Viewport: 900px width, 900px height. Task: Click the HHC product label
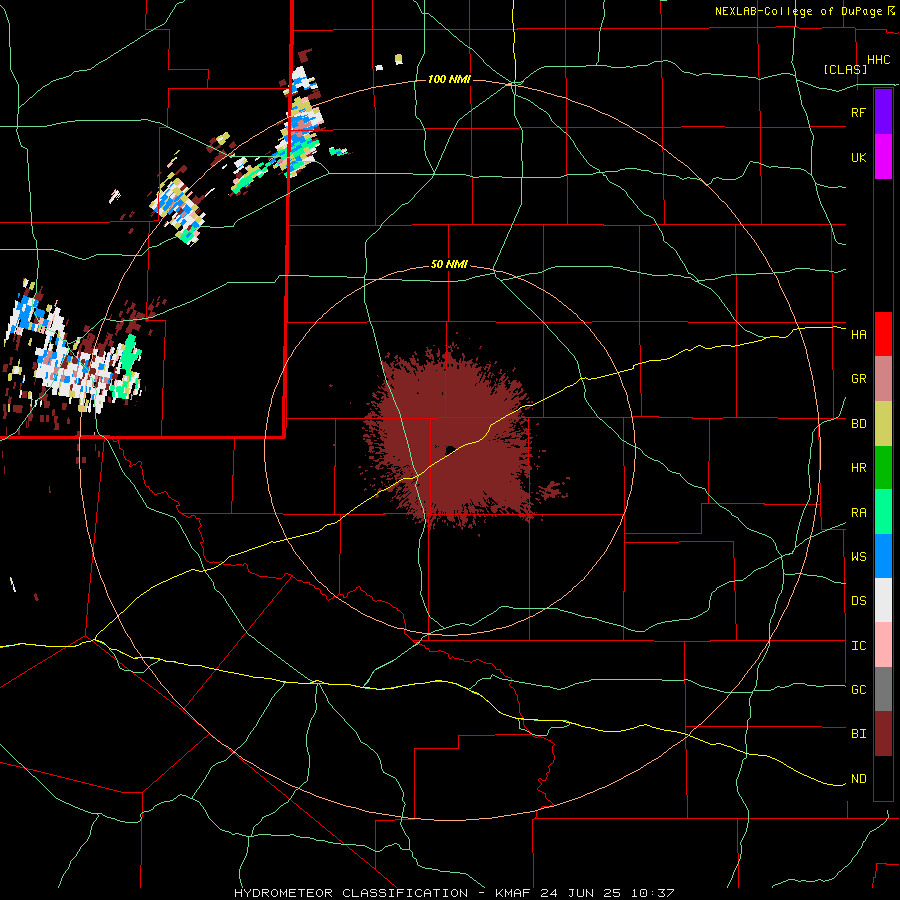click(x=878, y=60)
